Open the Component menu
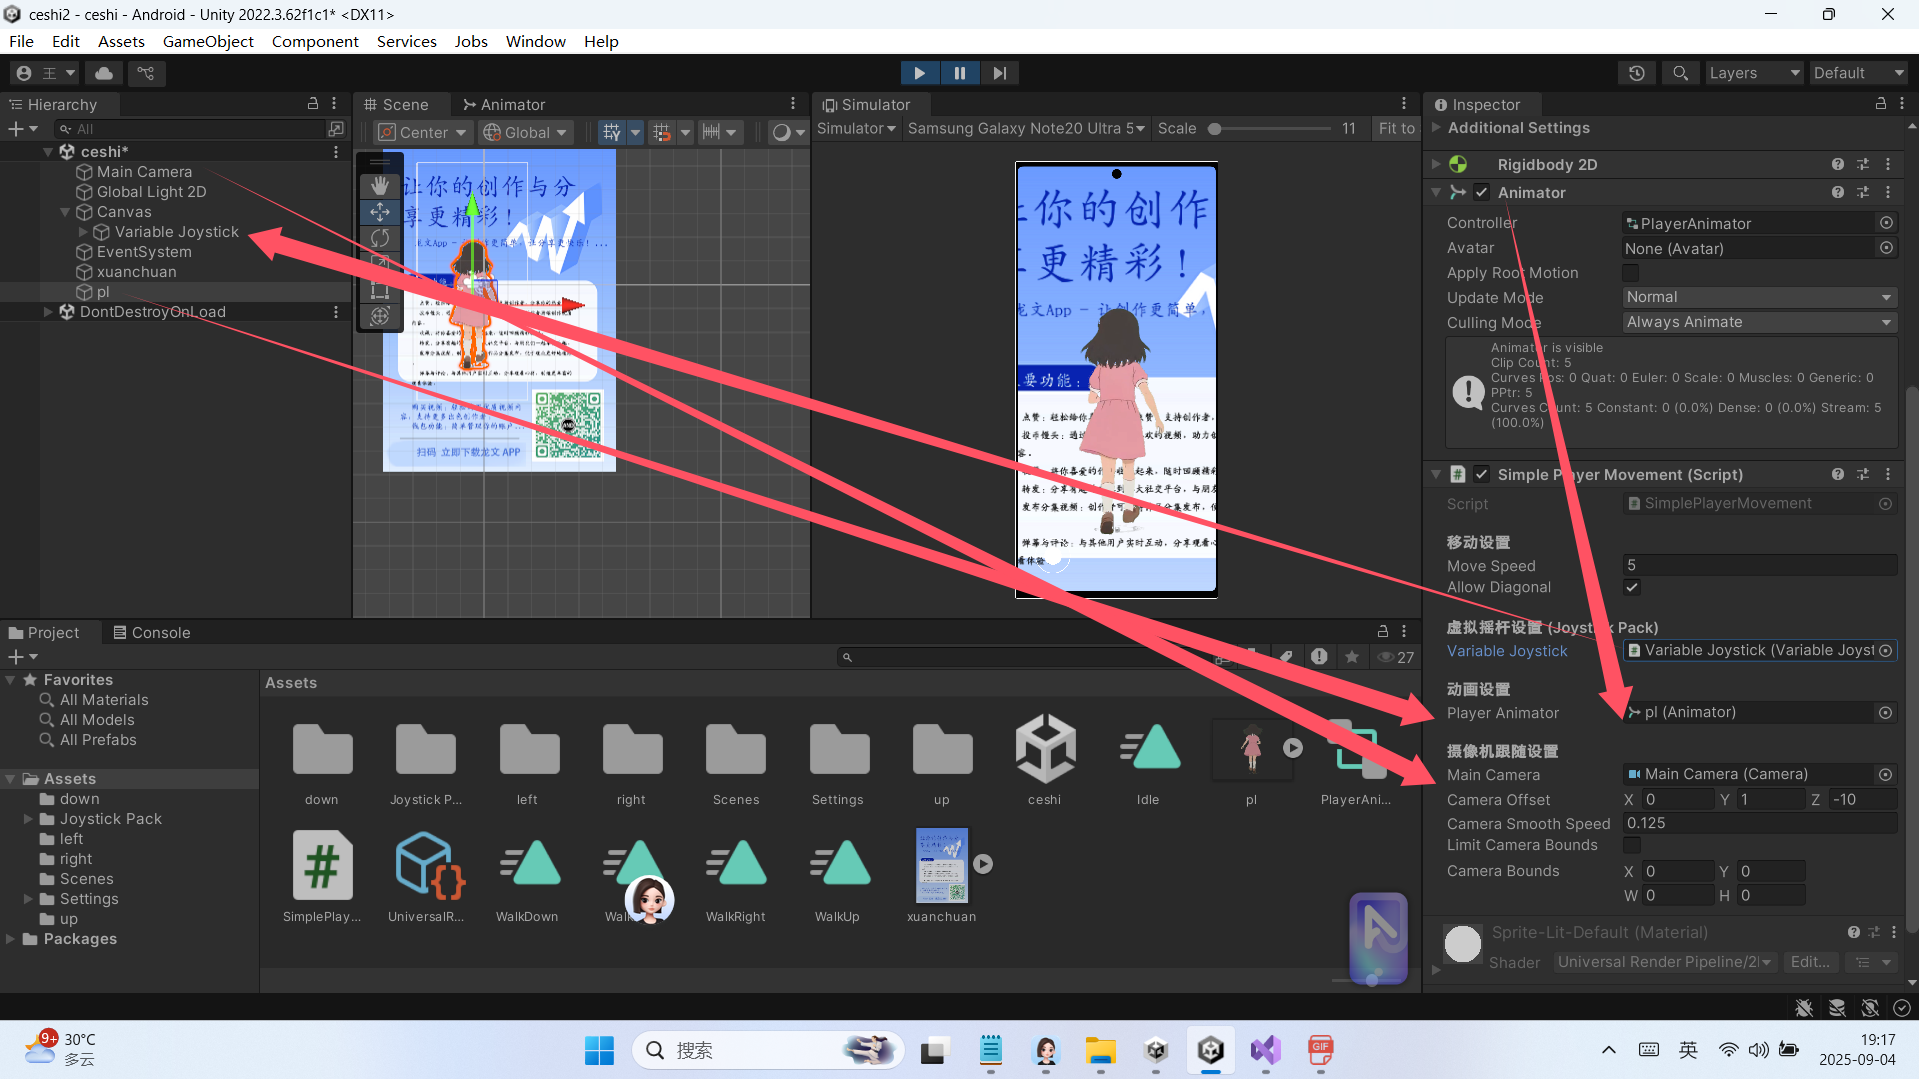1919x1079 pixels. [x=315, y=41]
